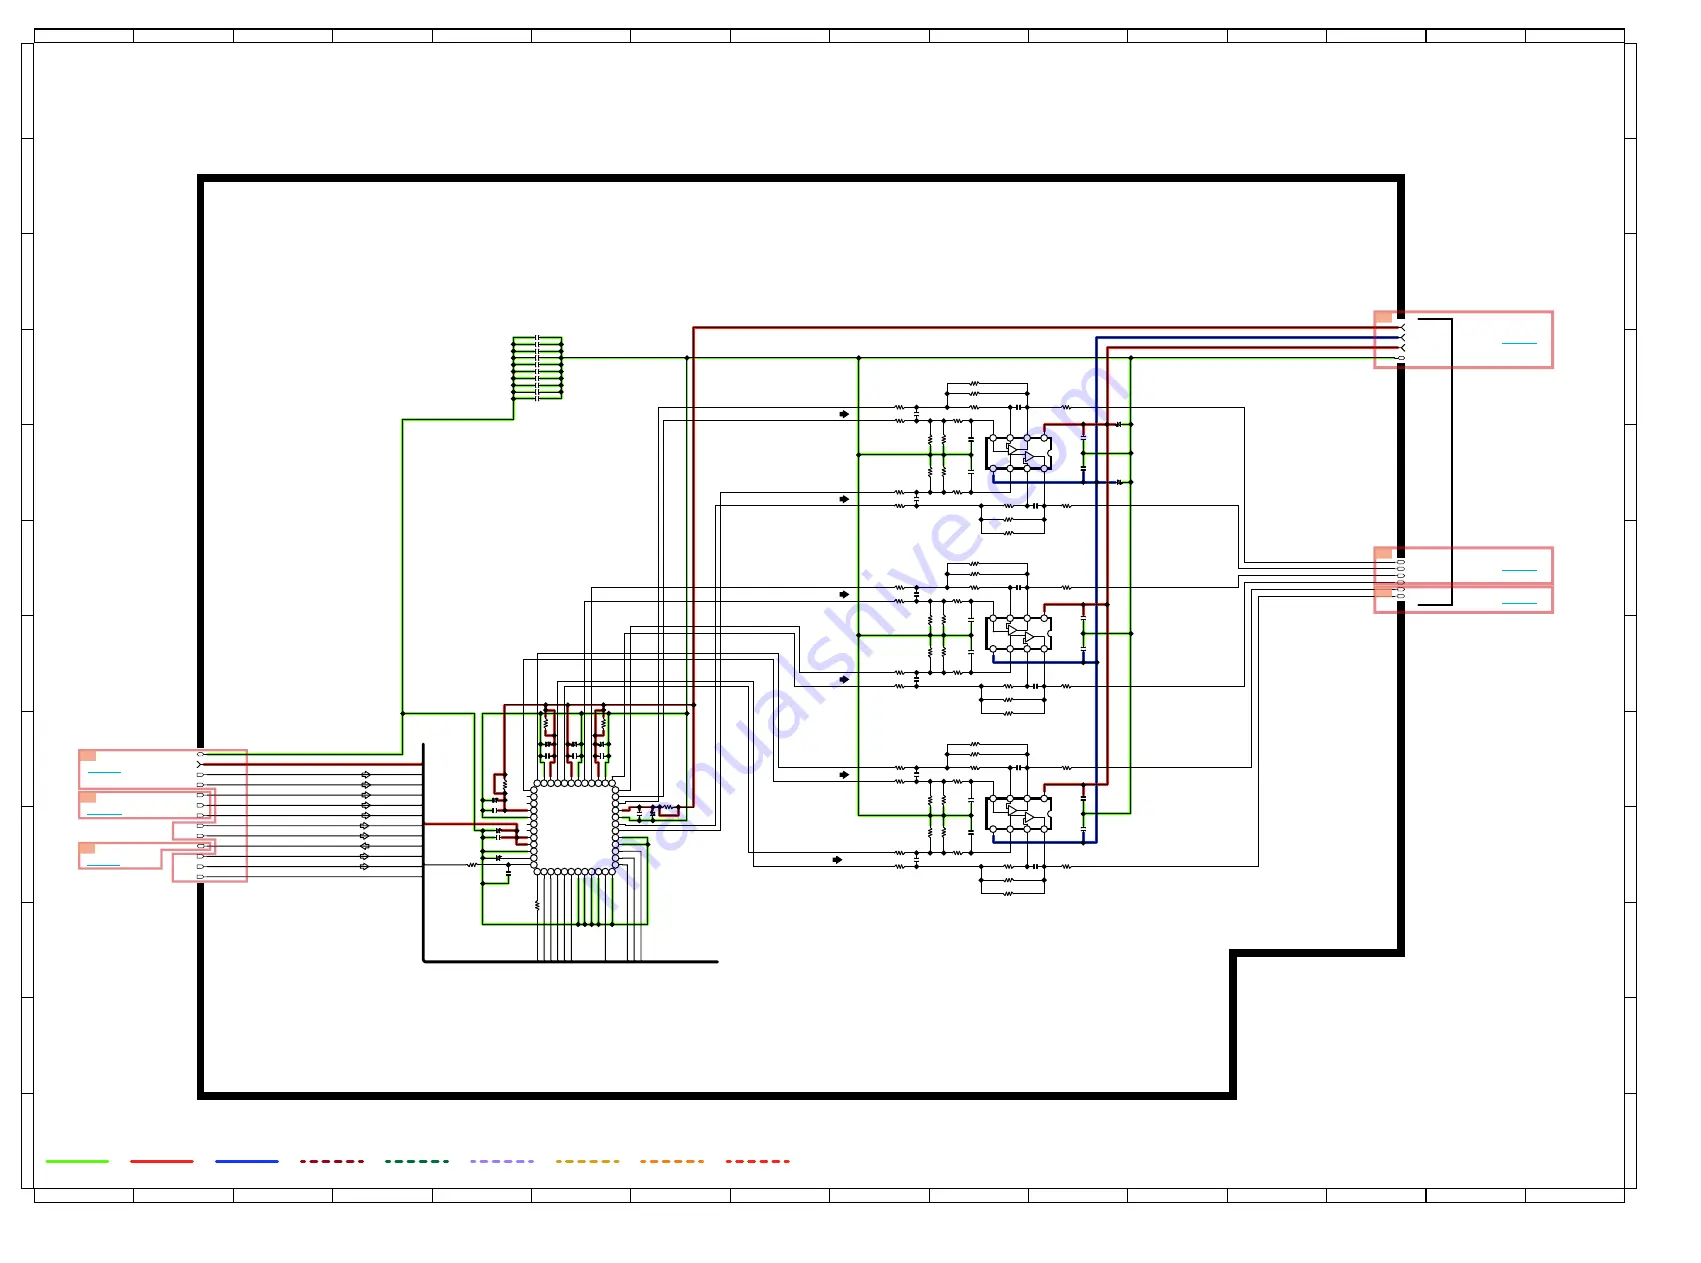Select the dark green dashed legend line
The width and height of the screenshot is (1701, 1263).
[417, 1161]
